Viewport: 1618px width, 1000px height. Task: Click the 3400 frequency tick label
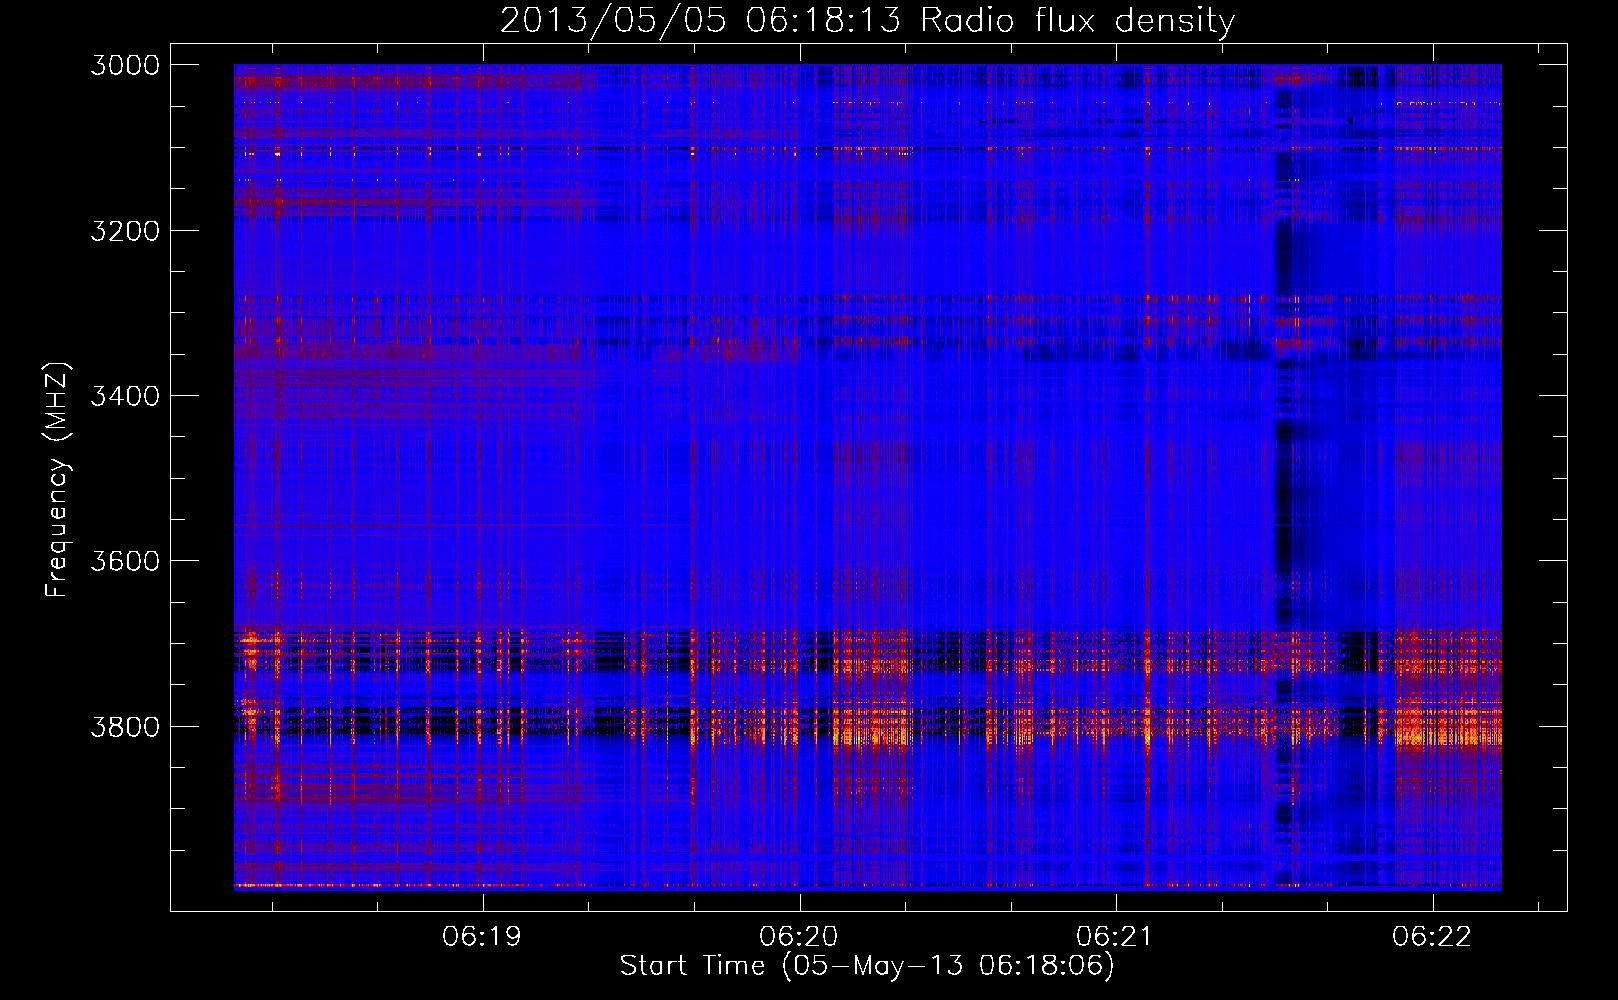tap(125, 396)
